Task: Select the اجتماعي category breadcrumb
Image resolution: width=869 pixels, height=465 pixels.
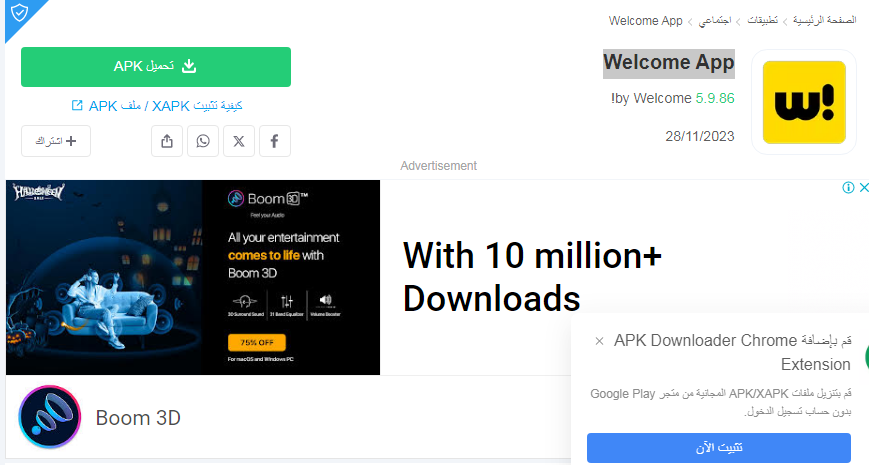Action: point(715,20)
